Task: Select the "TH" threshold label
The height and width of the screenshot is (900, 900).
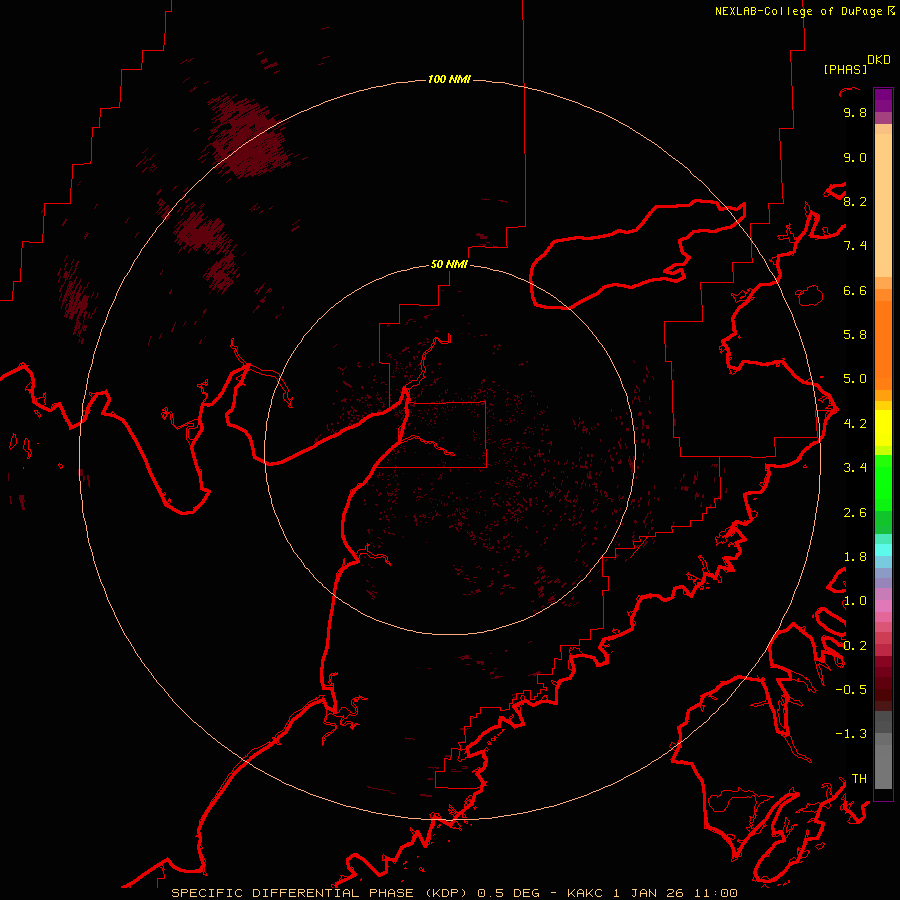Action: [859, 779]
